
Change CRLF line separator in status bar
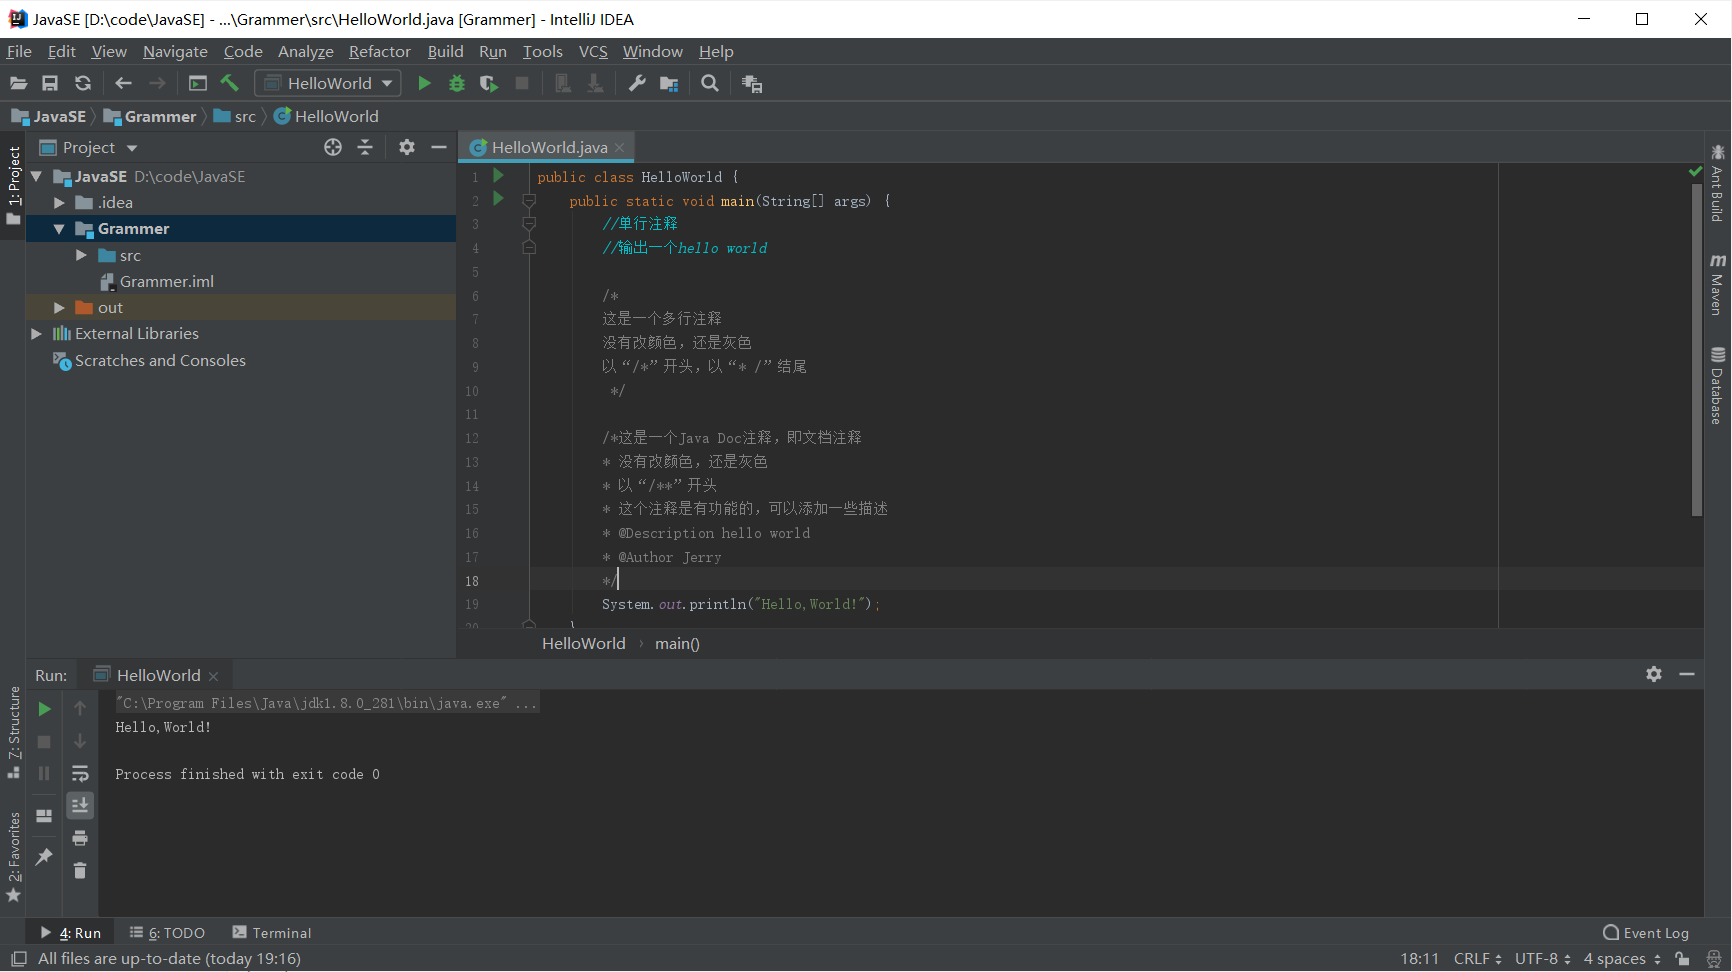[1477, 958]
